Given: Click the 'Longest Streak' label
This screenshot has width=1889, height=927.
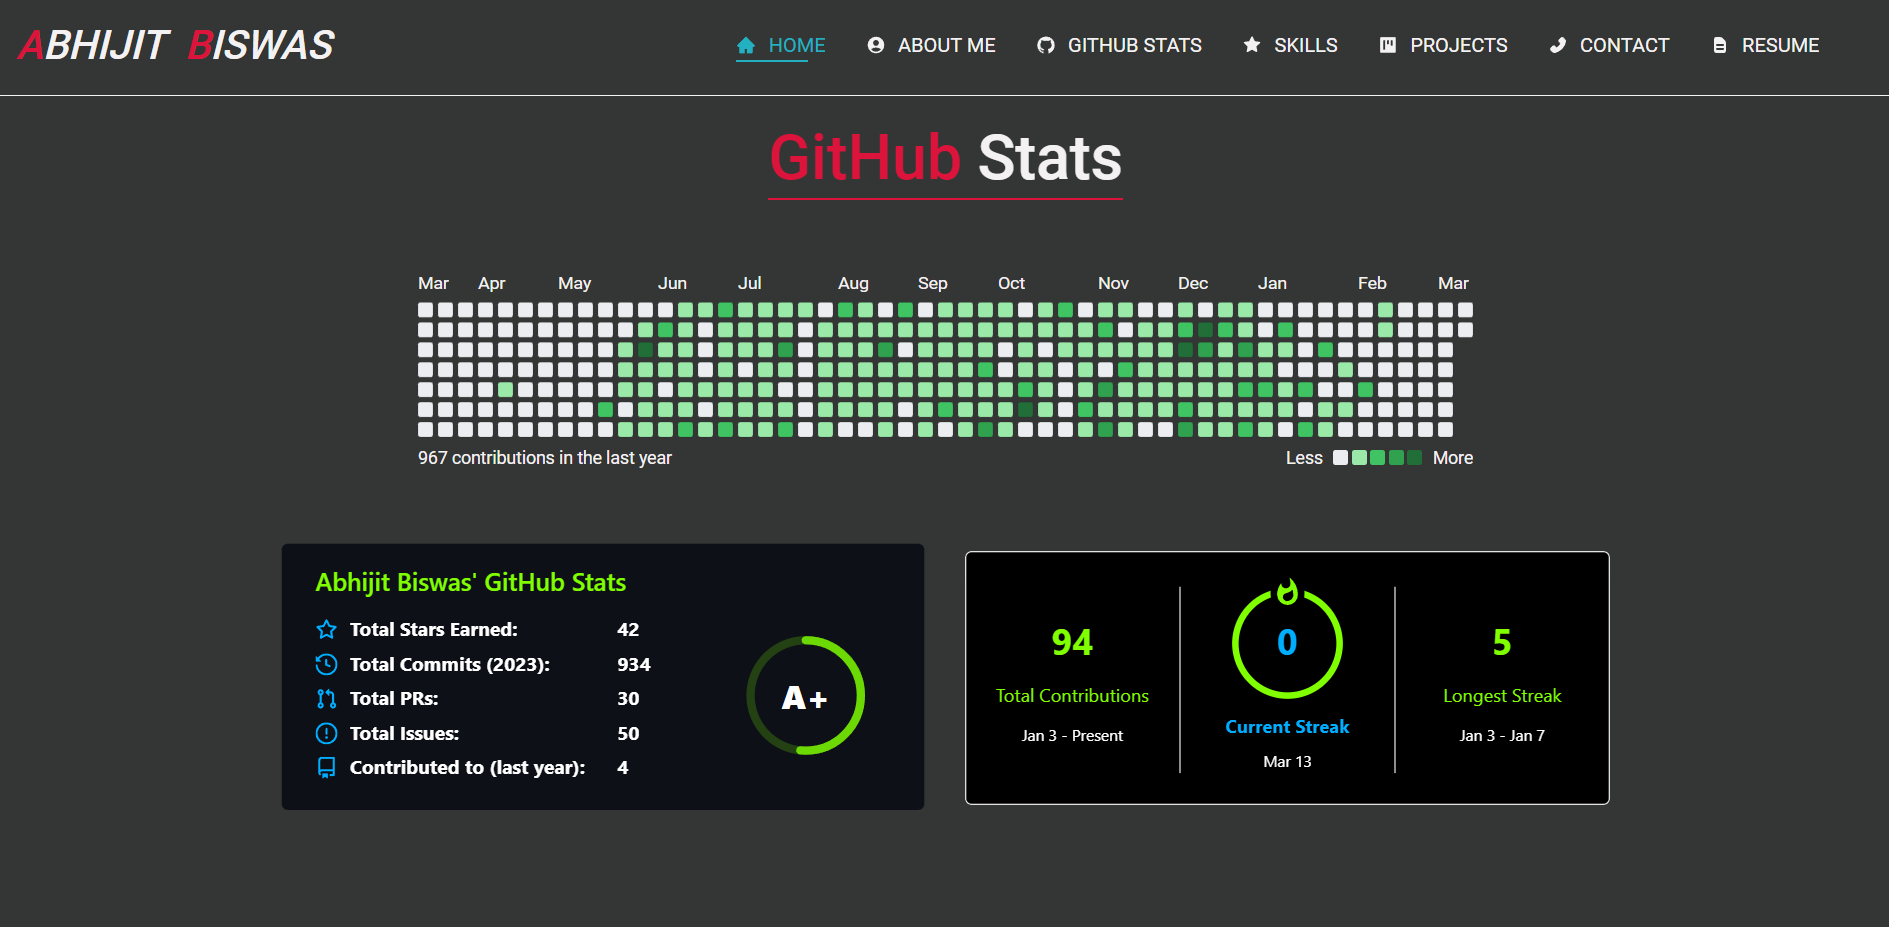Looking at the screenshot, I should [1502, 696].
